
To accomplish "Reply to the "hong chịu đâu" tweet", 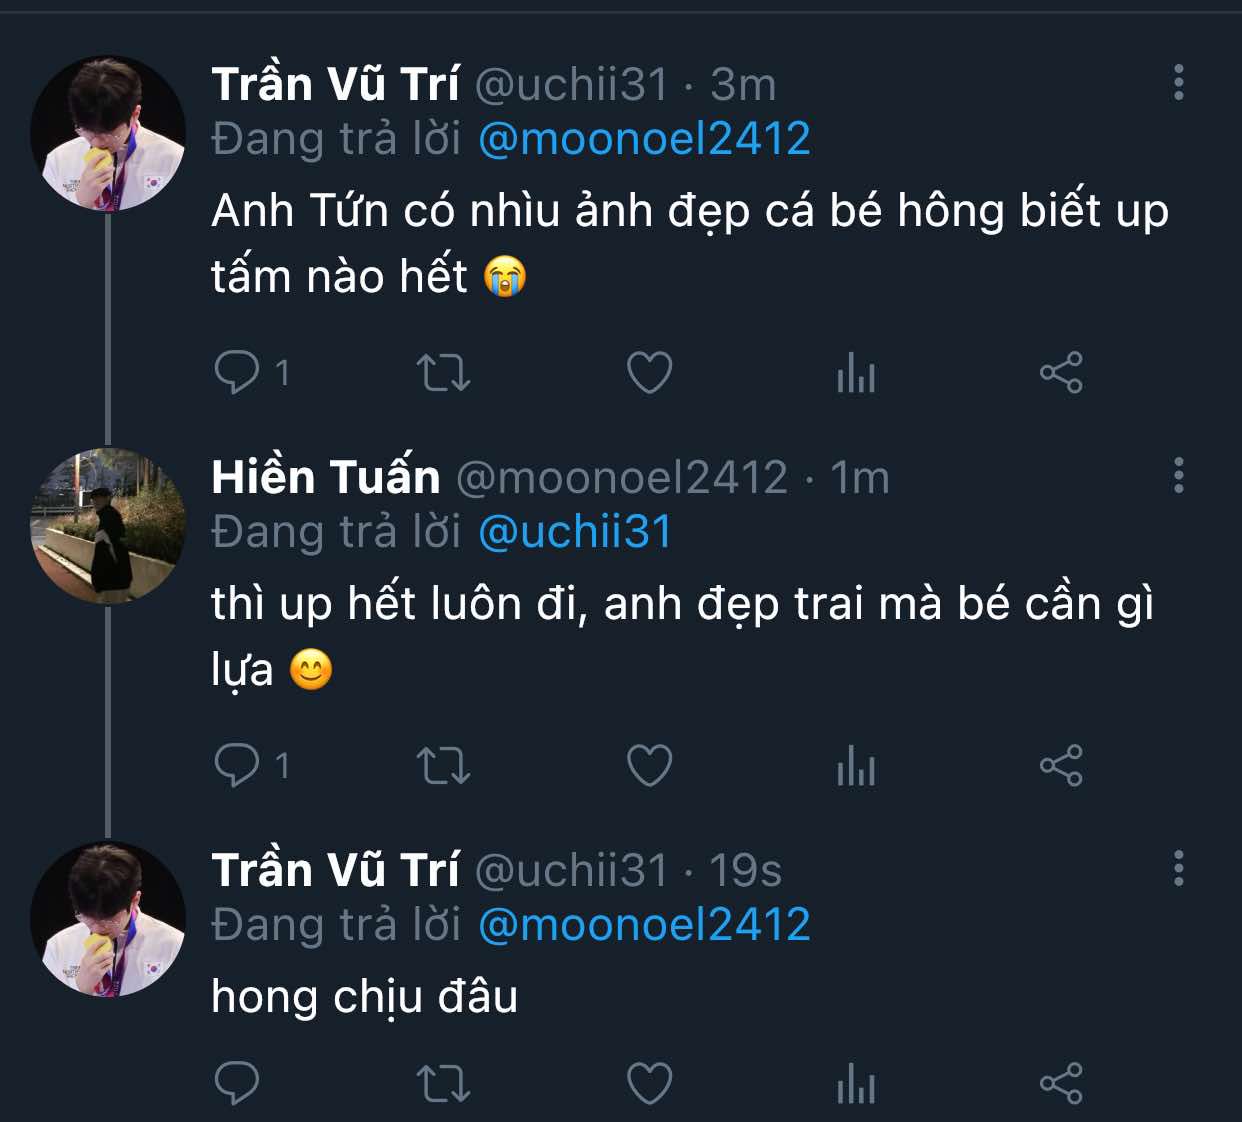I will tap(237, 1084).
